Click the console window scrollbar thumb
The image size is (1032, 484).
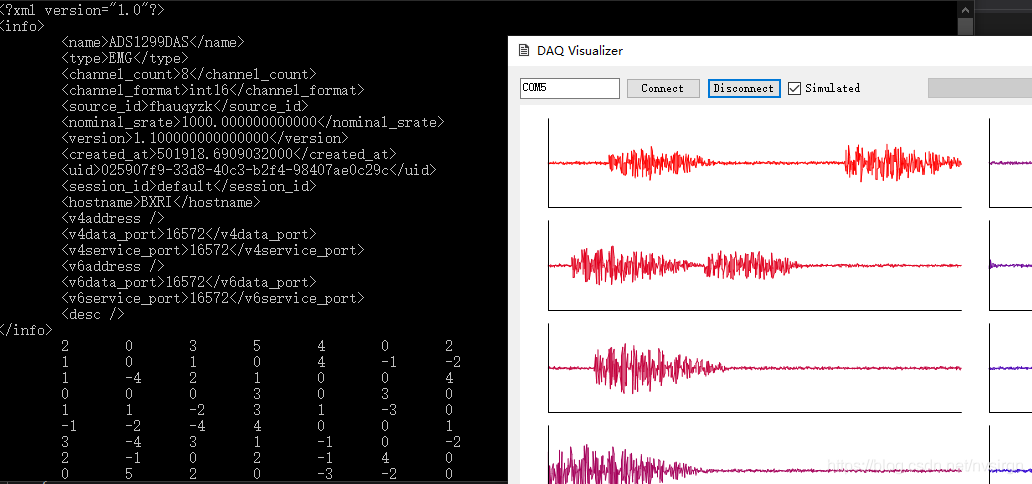point(966,26)
